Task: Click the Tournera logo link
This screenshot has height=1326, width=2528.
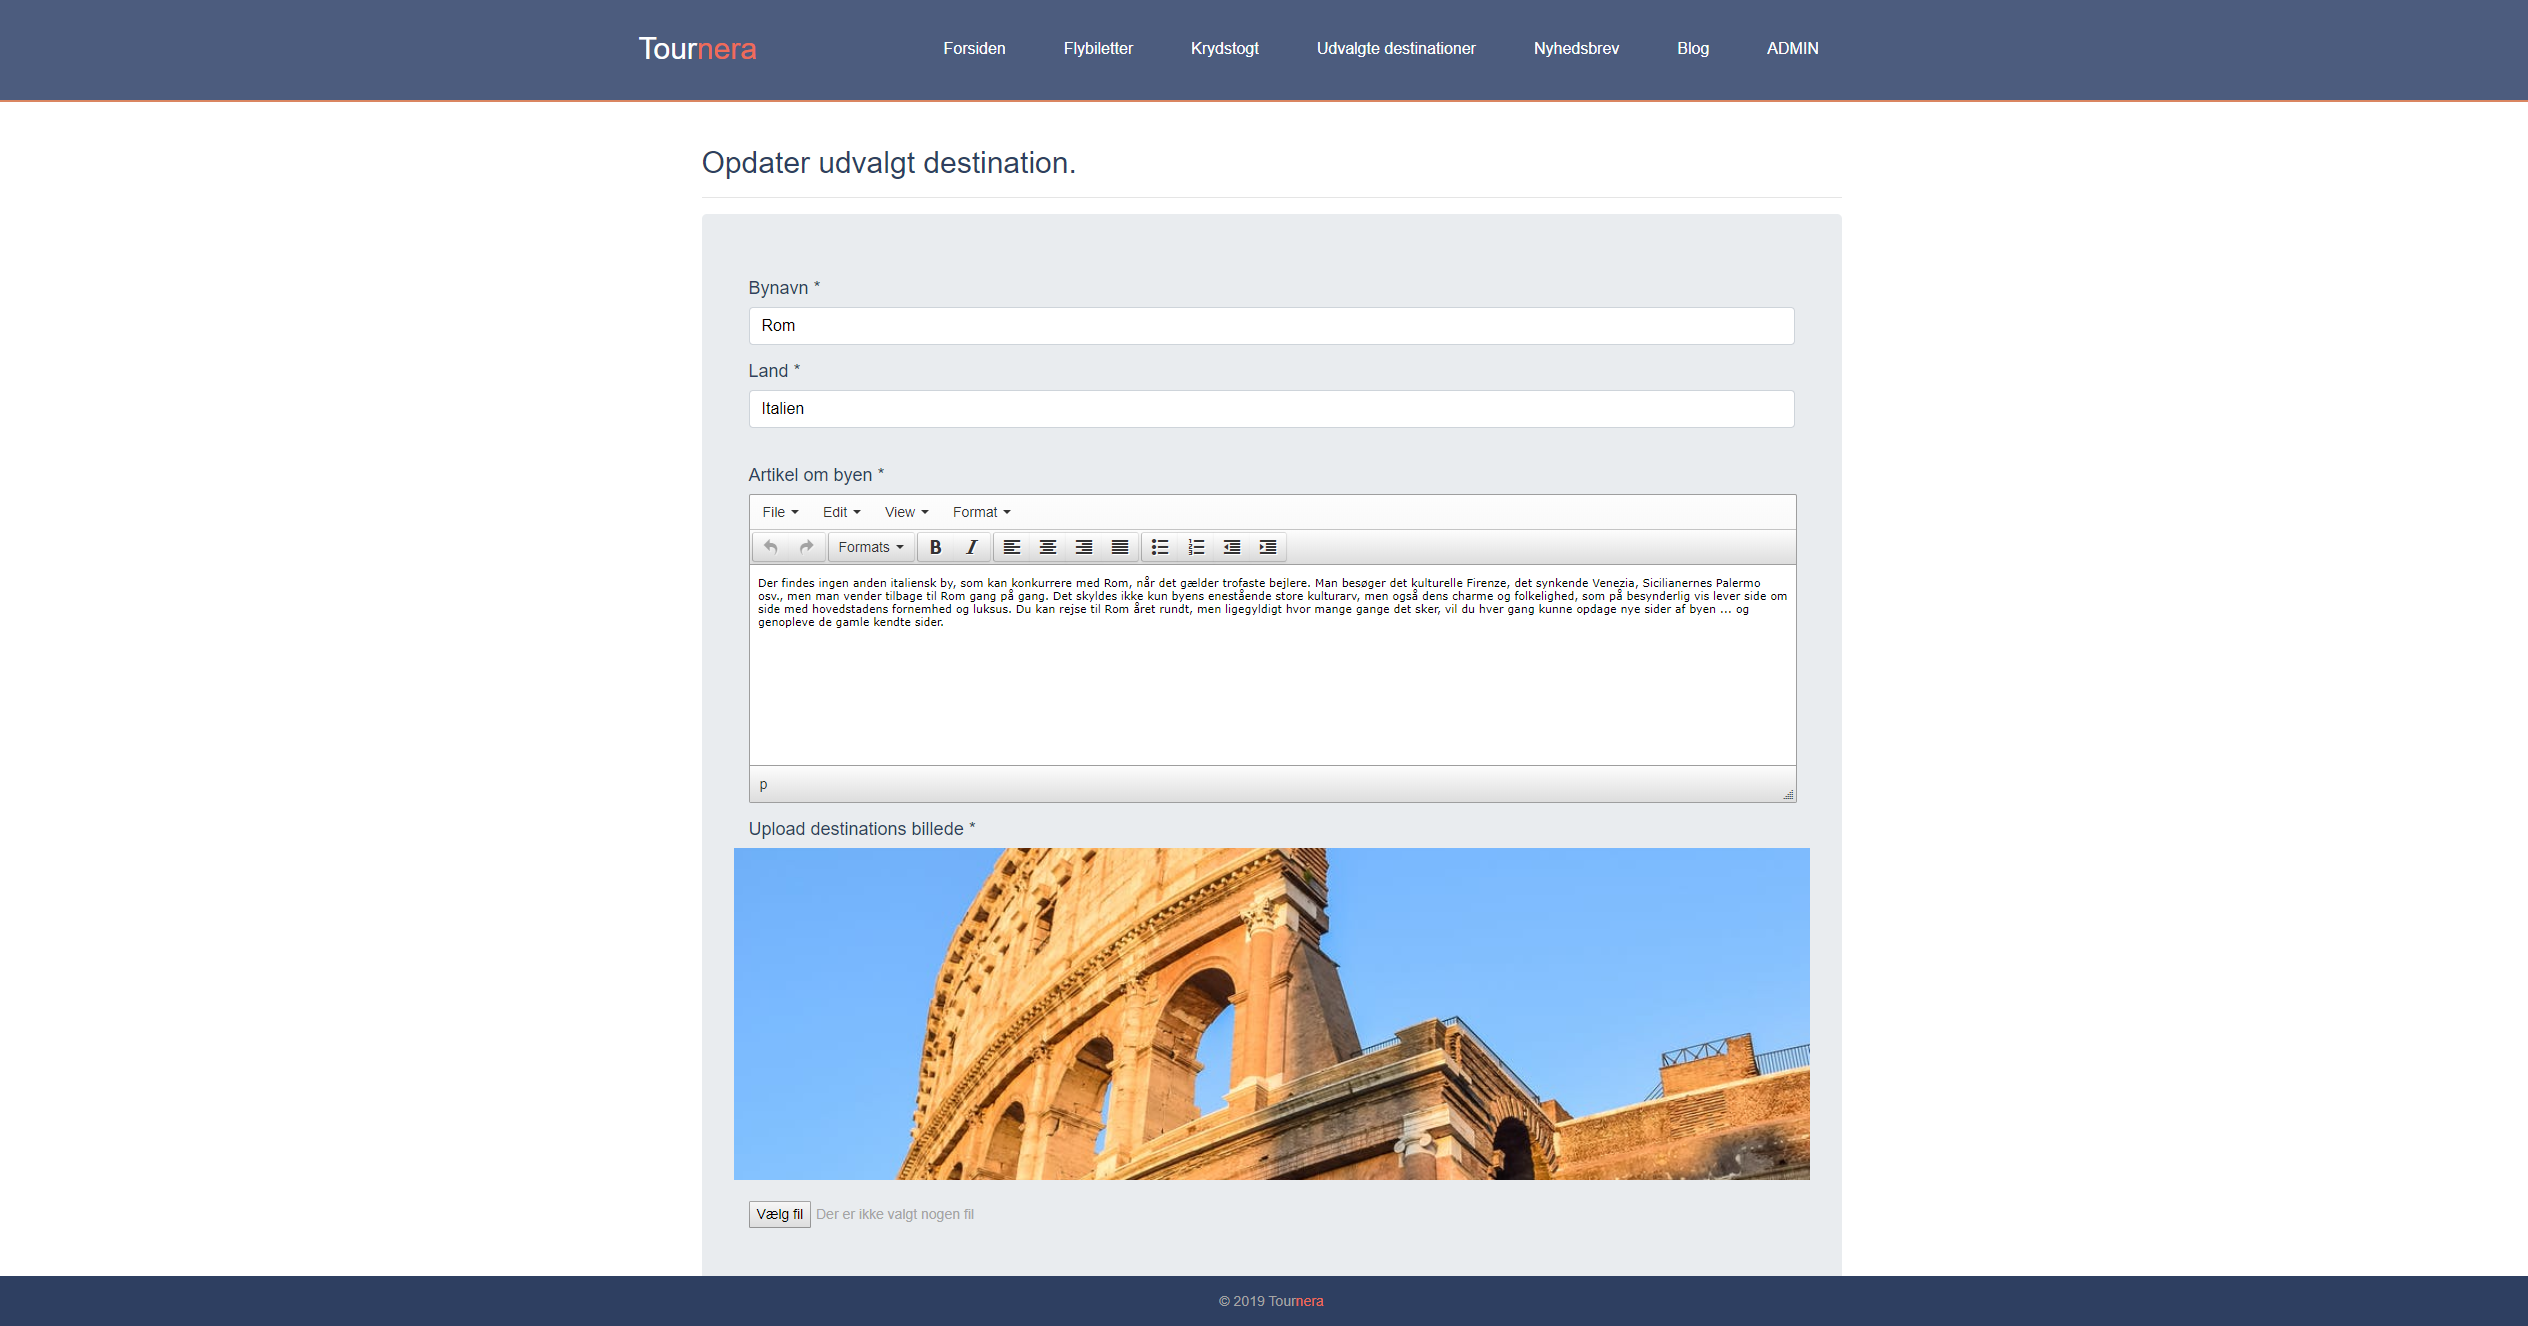Action: [x=697, y=49]
